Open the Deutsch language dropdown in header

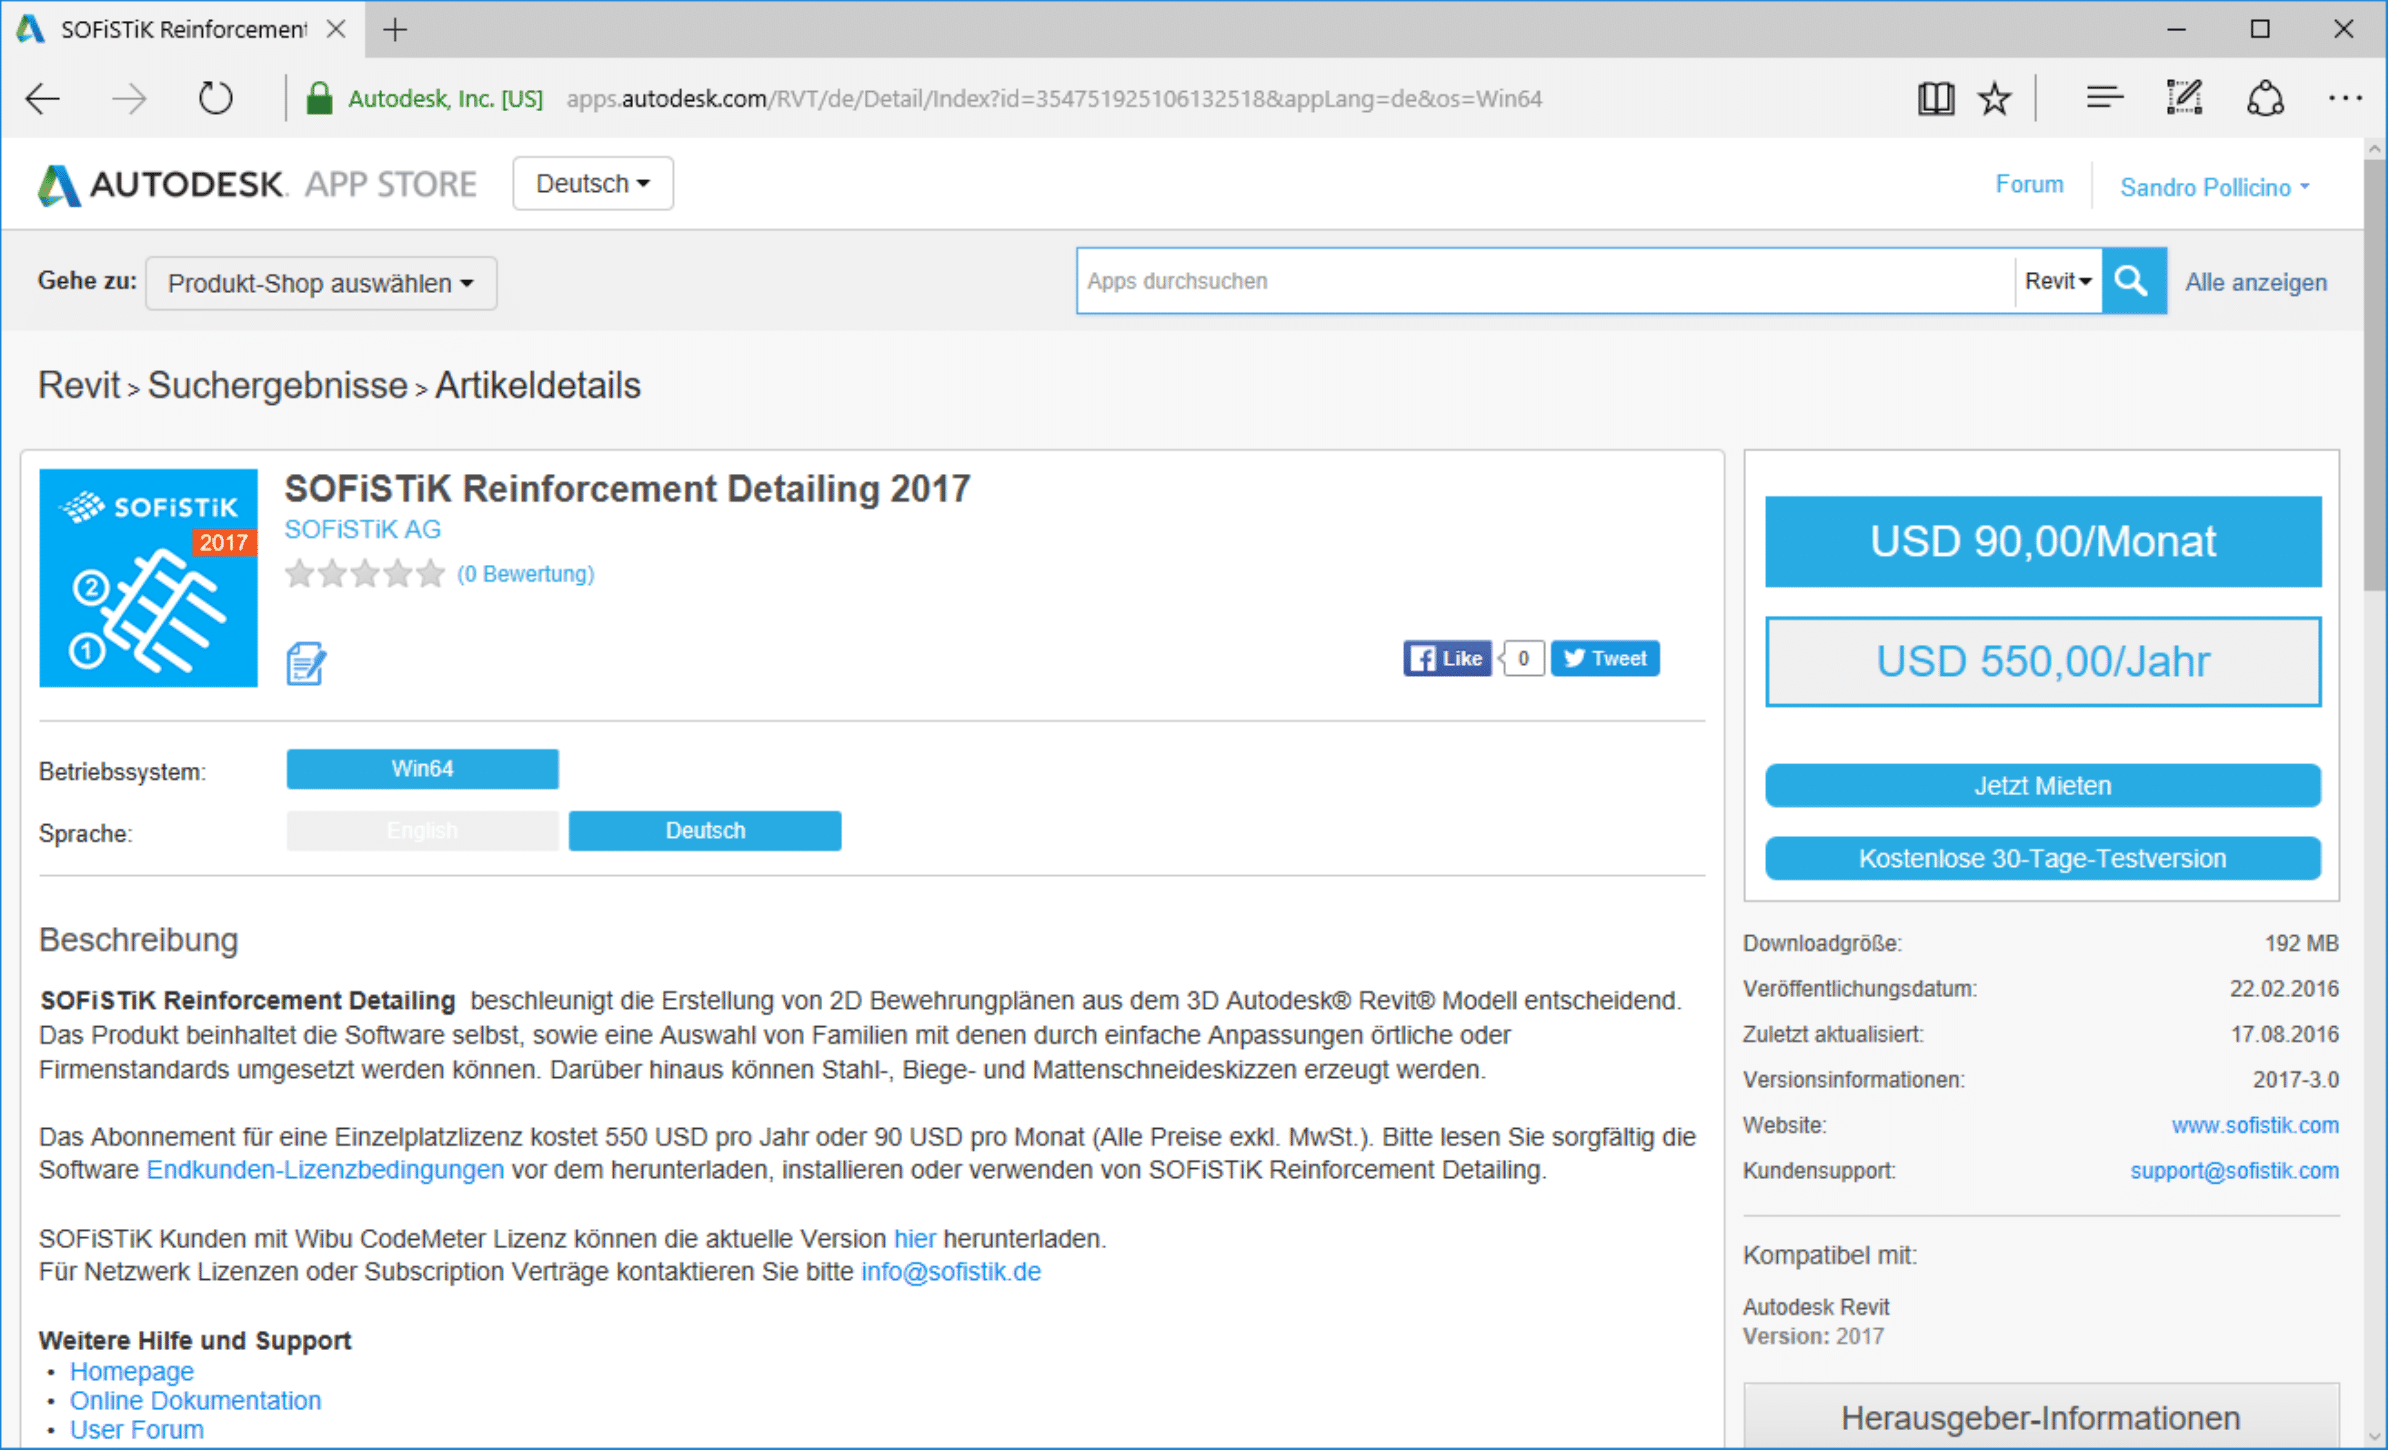[x=592, y=183]
